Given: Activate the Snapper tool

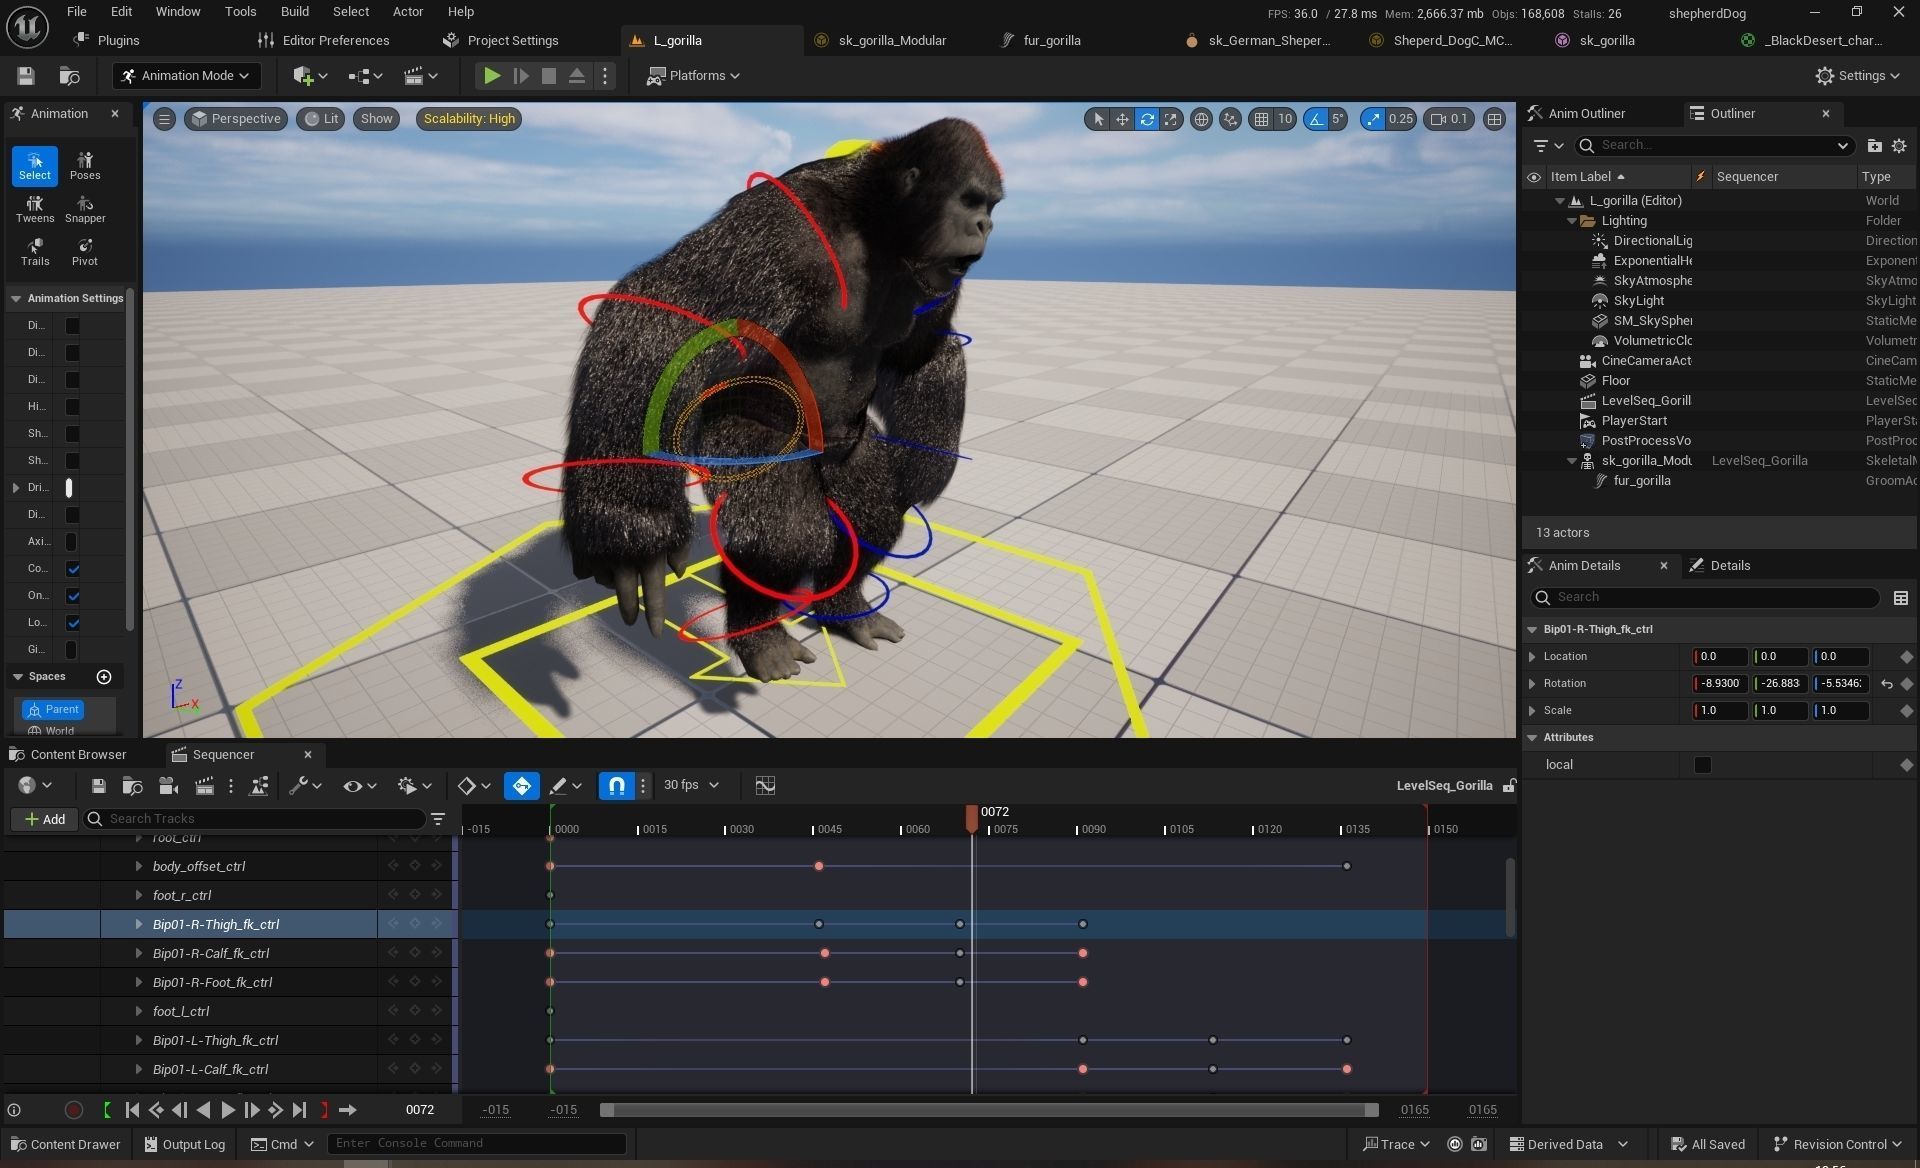Looking at the screenshot, I should (85, 209).
